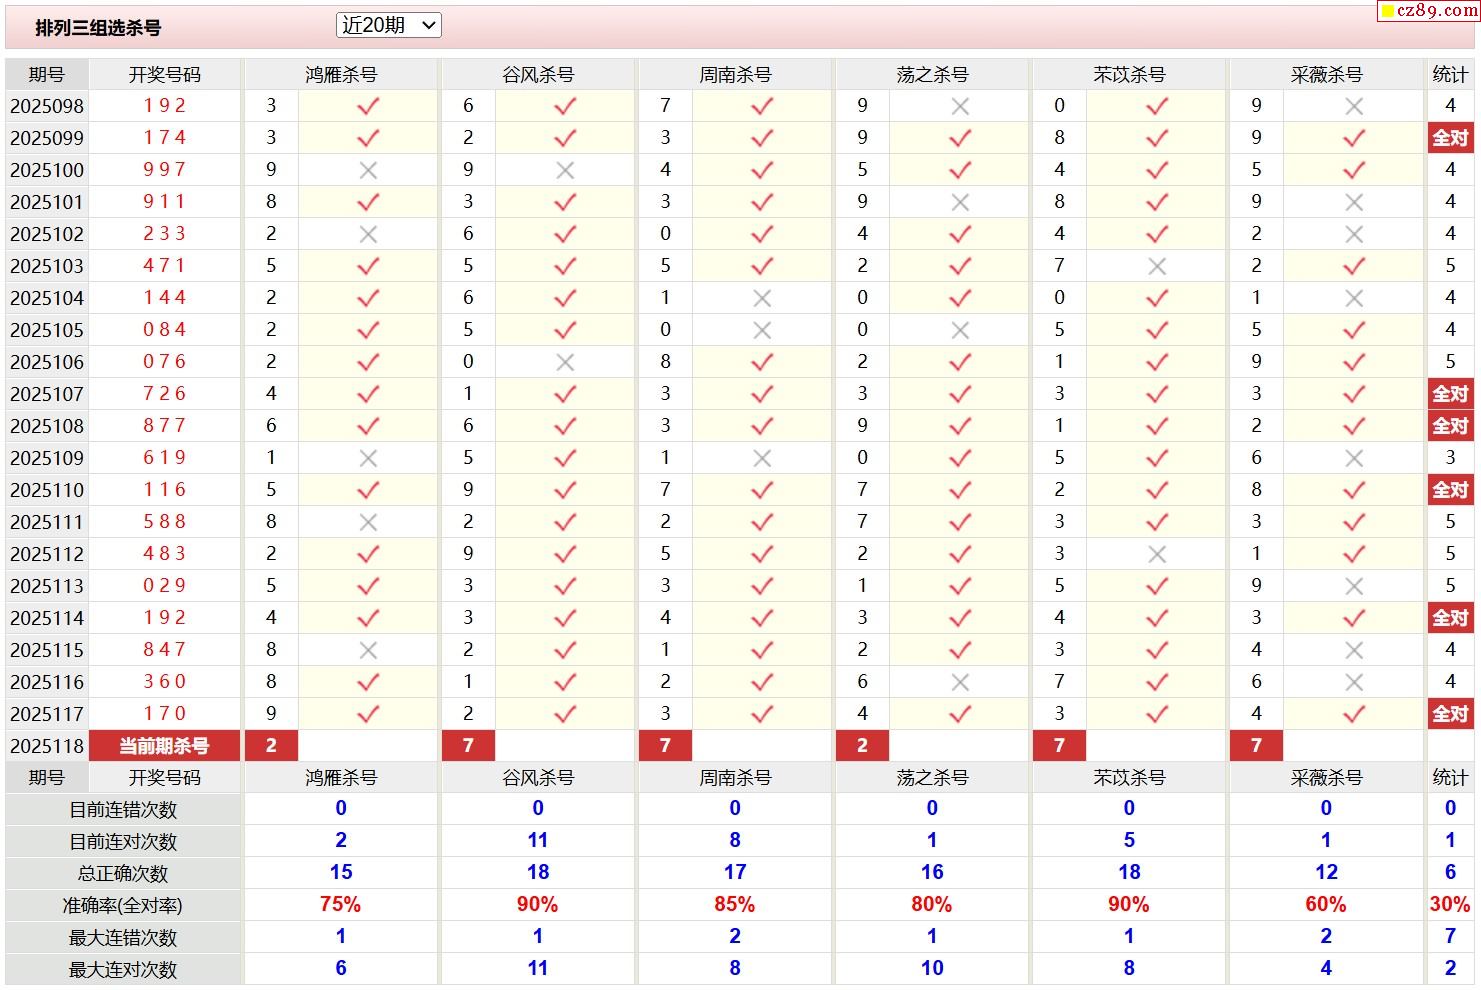
Task: Click the 目前连对次数 row label
Action: tap(123, 842)
